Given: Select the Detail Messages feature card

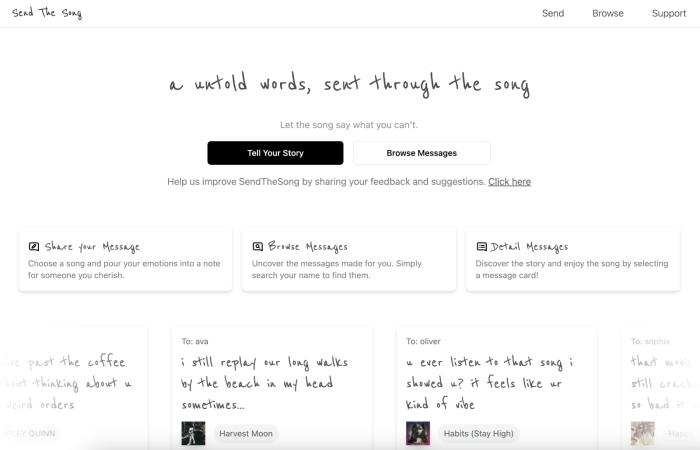Looking at the screenshot, I should coord(573,260).
